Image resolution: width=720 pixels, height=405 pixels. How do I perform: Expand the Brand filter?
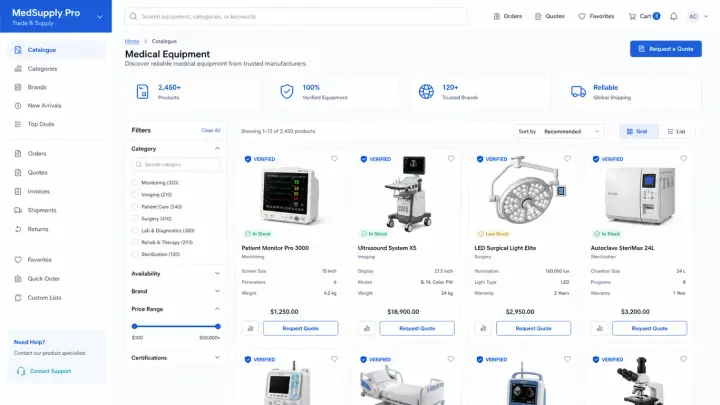(217, 291)
